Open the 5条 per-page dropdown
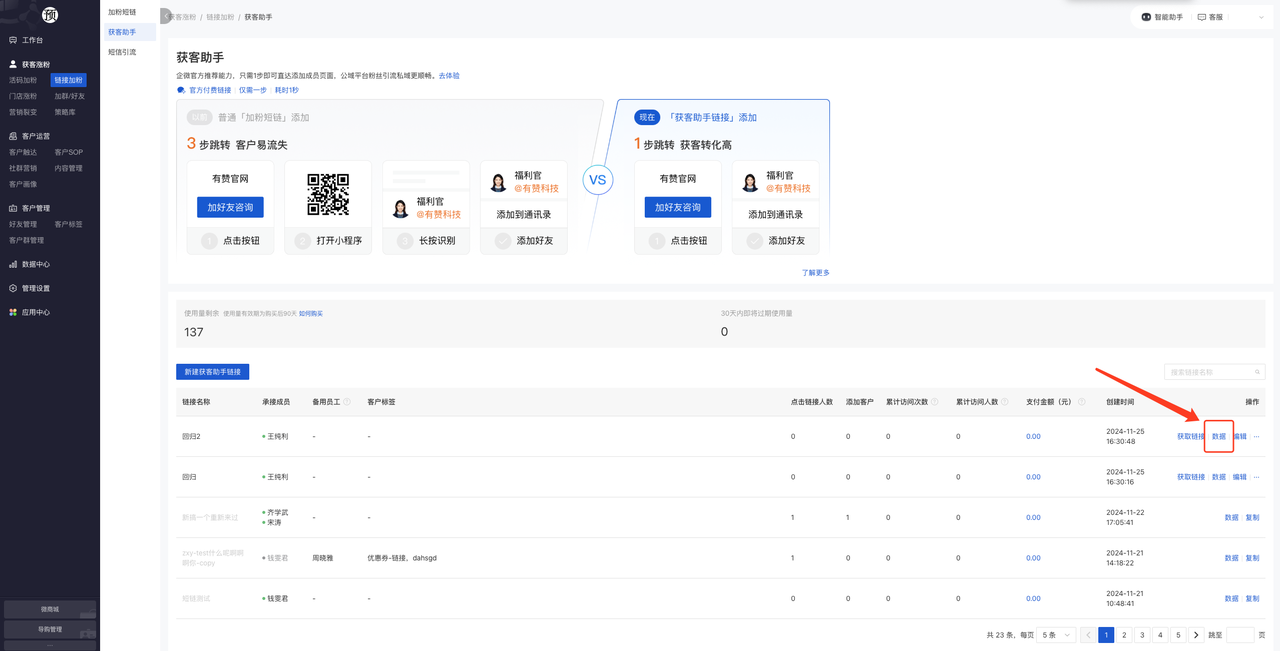1280x651 pixels. 1055,635
